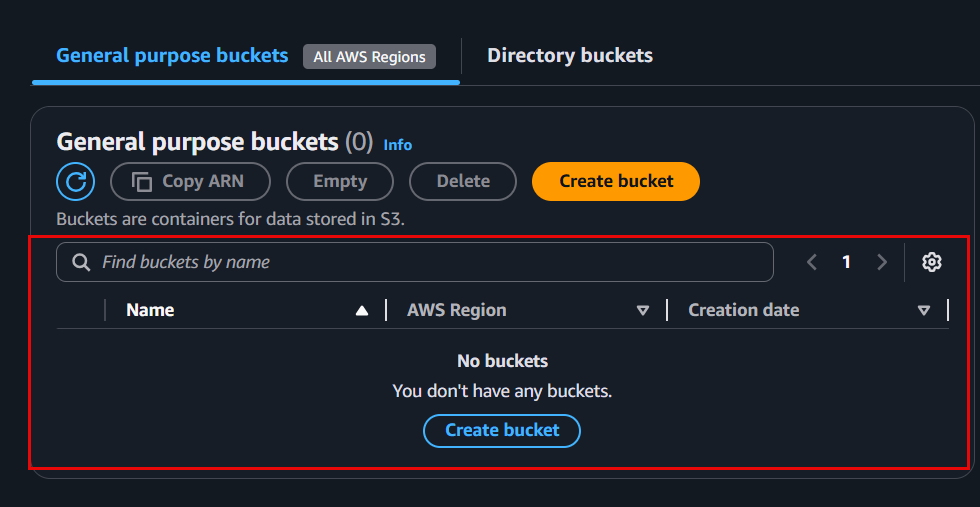Image resolution: width=980 pixels, height=507 pixels.
Task: Click the Delete button
Action: click(x=463, y=181)
